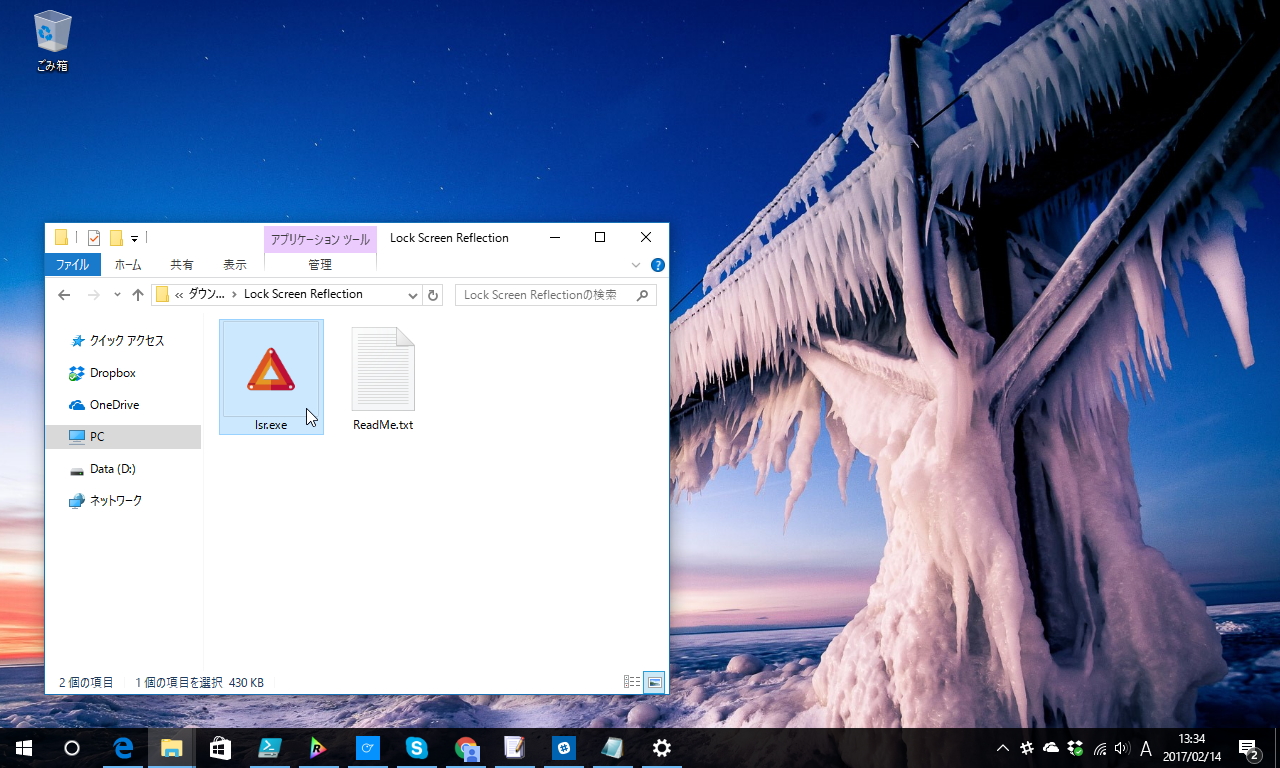Click the New Folder quick access toolbar icon

(116, 238)
